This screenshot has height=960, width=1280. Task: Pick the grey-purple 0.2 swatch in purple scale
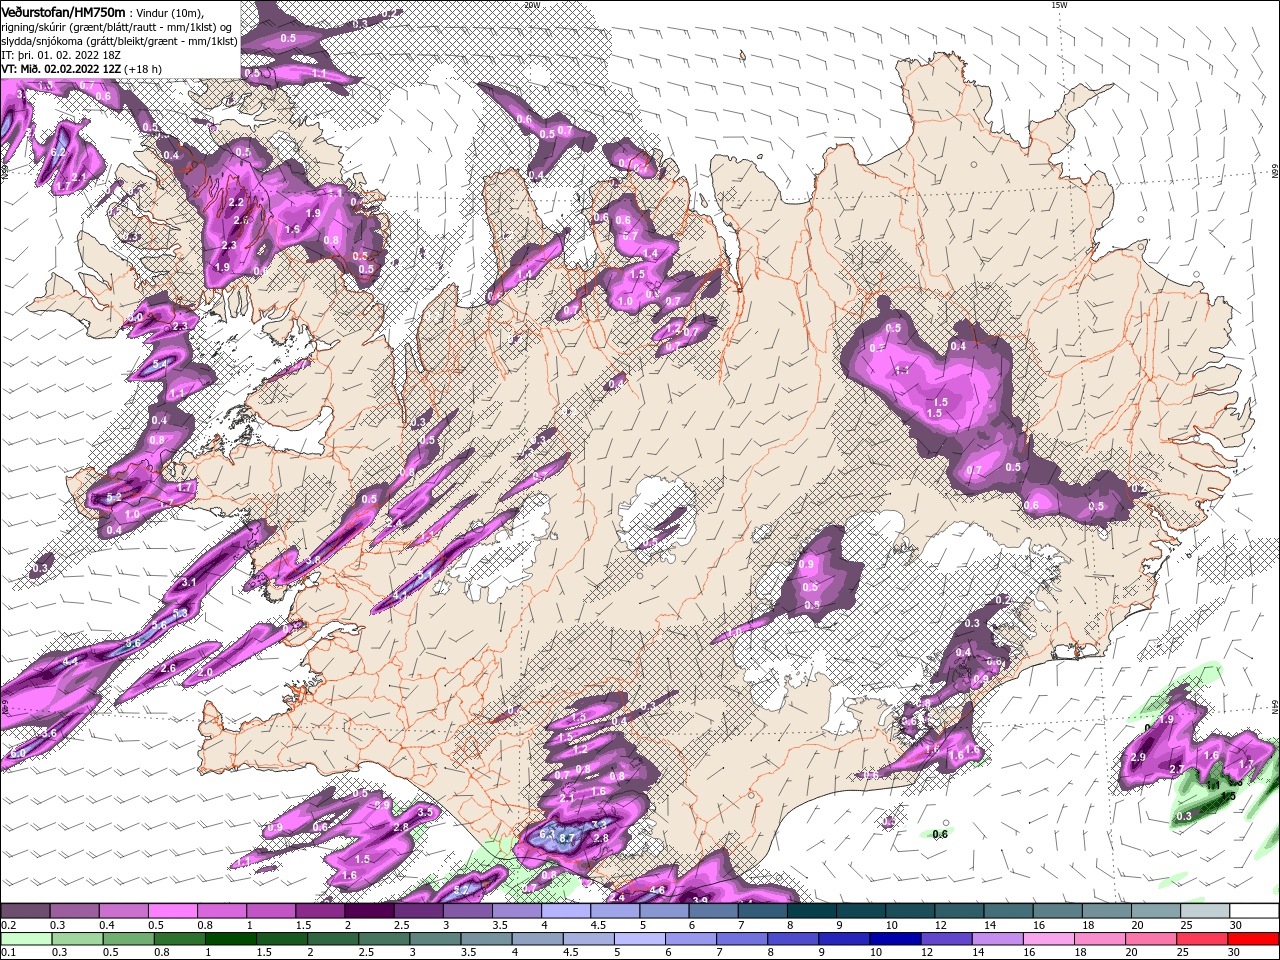(x=25, y=911)
